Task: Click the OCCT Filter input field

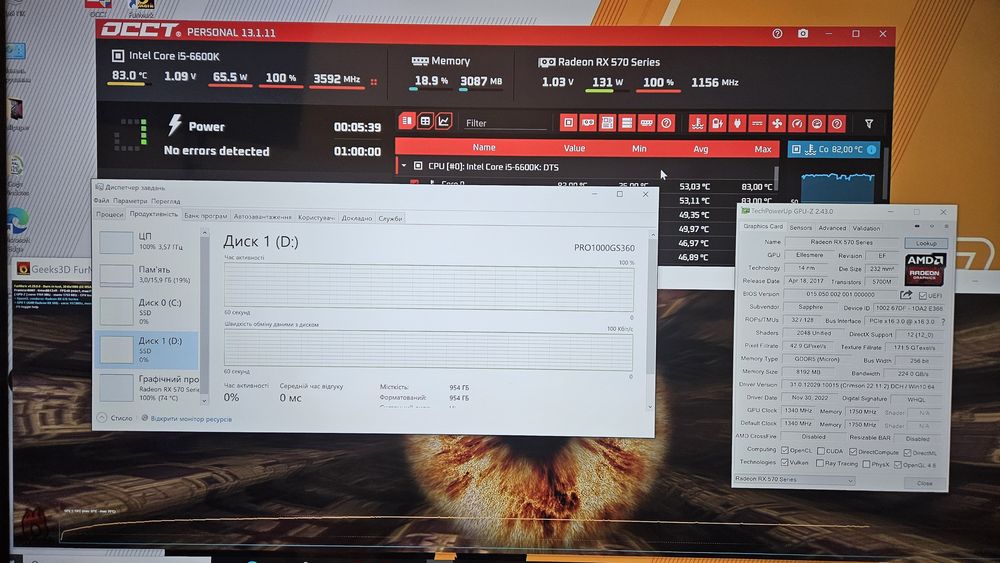Action: tap(505, 123)
